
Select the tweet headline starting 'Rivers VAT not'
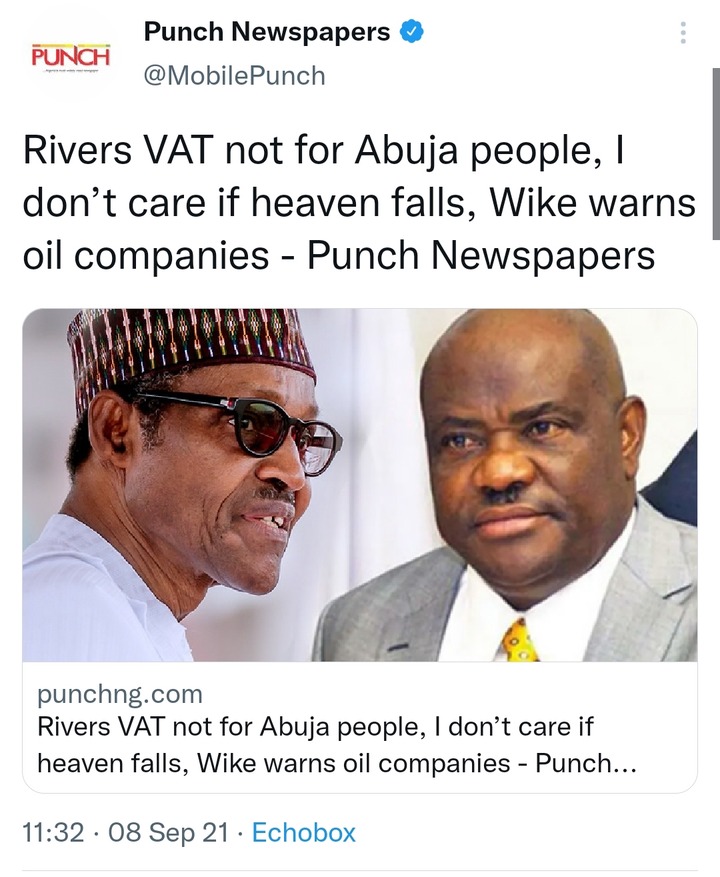click(359, 202)
